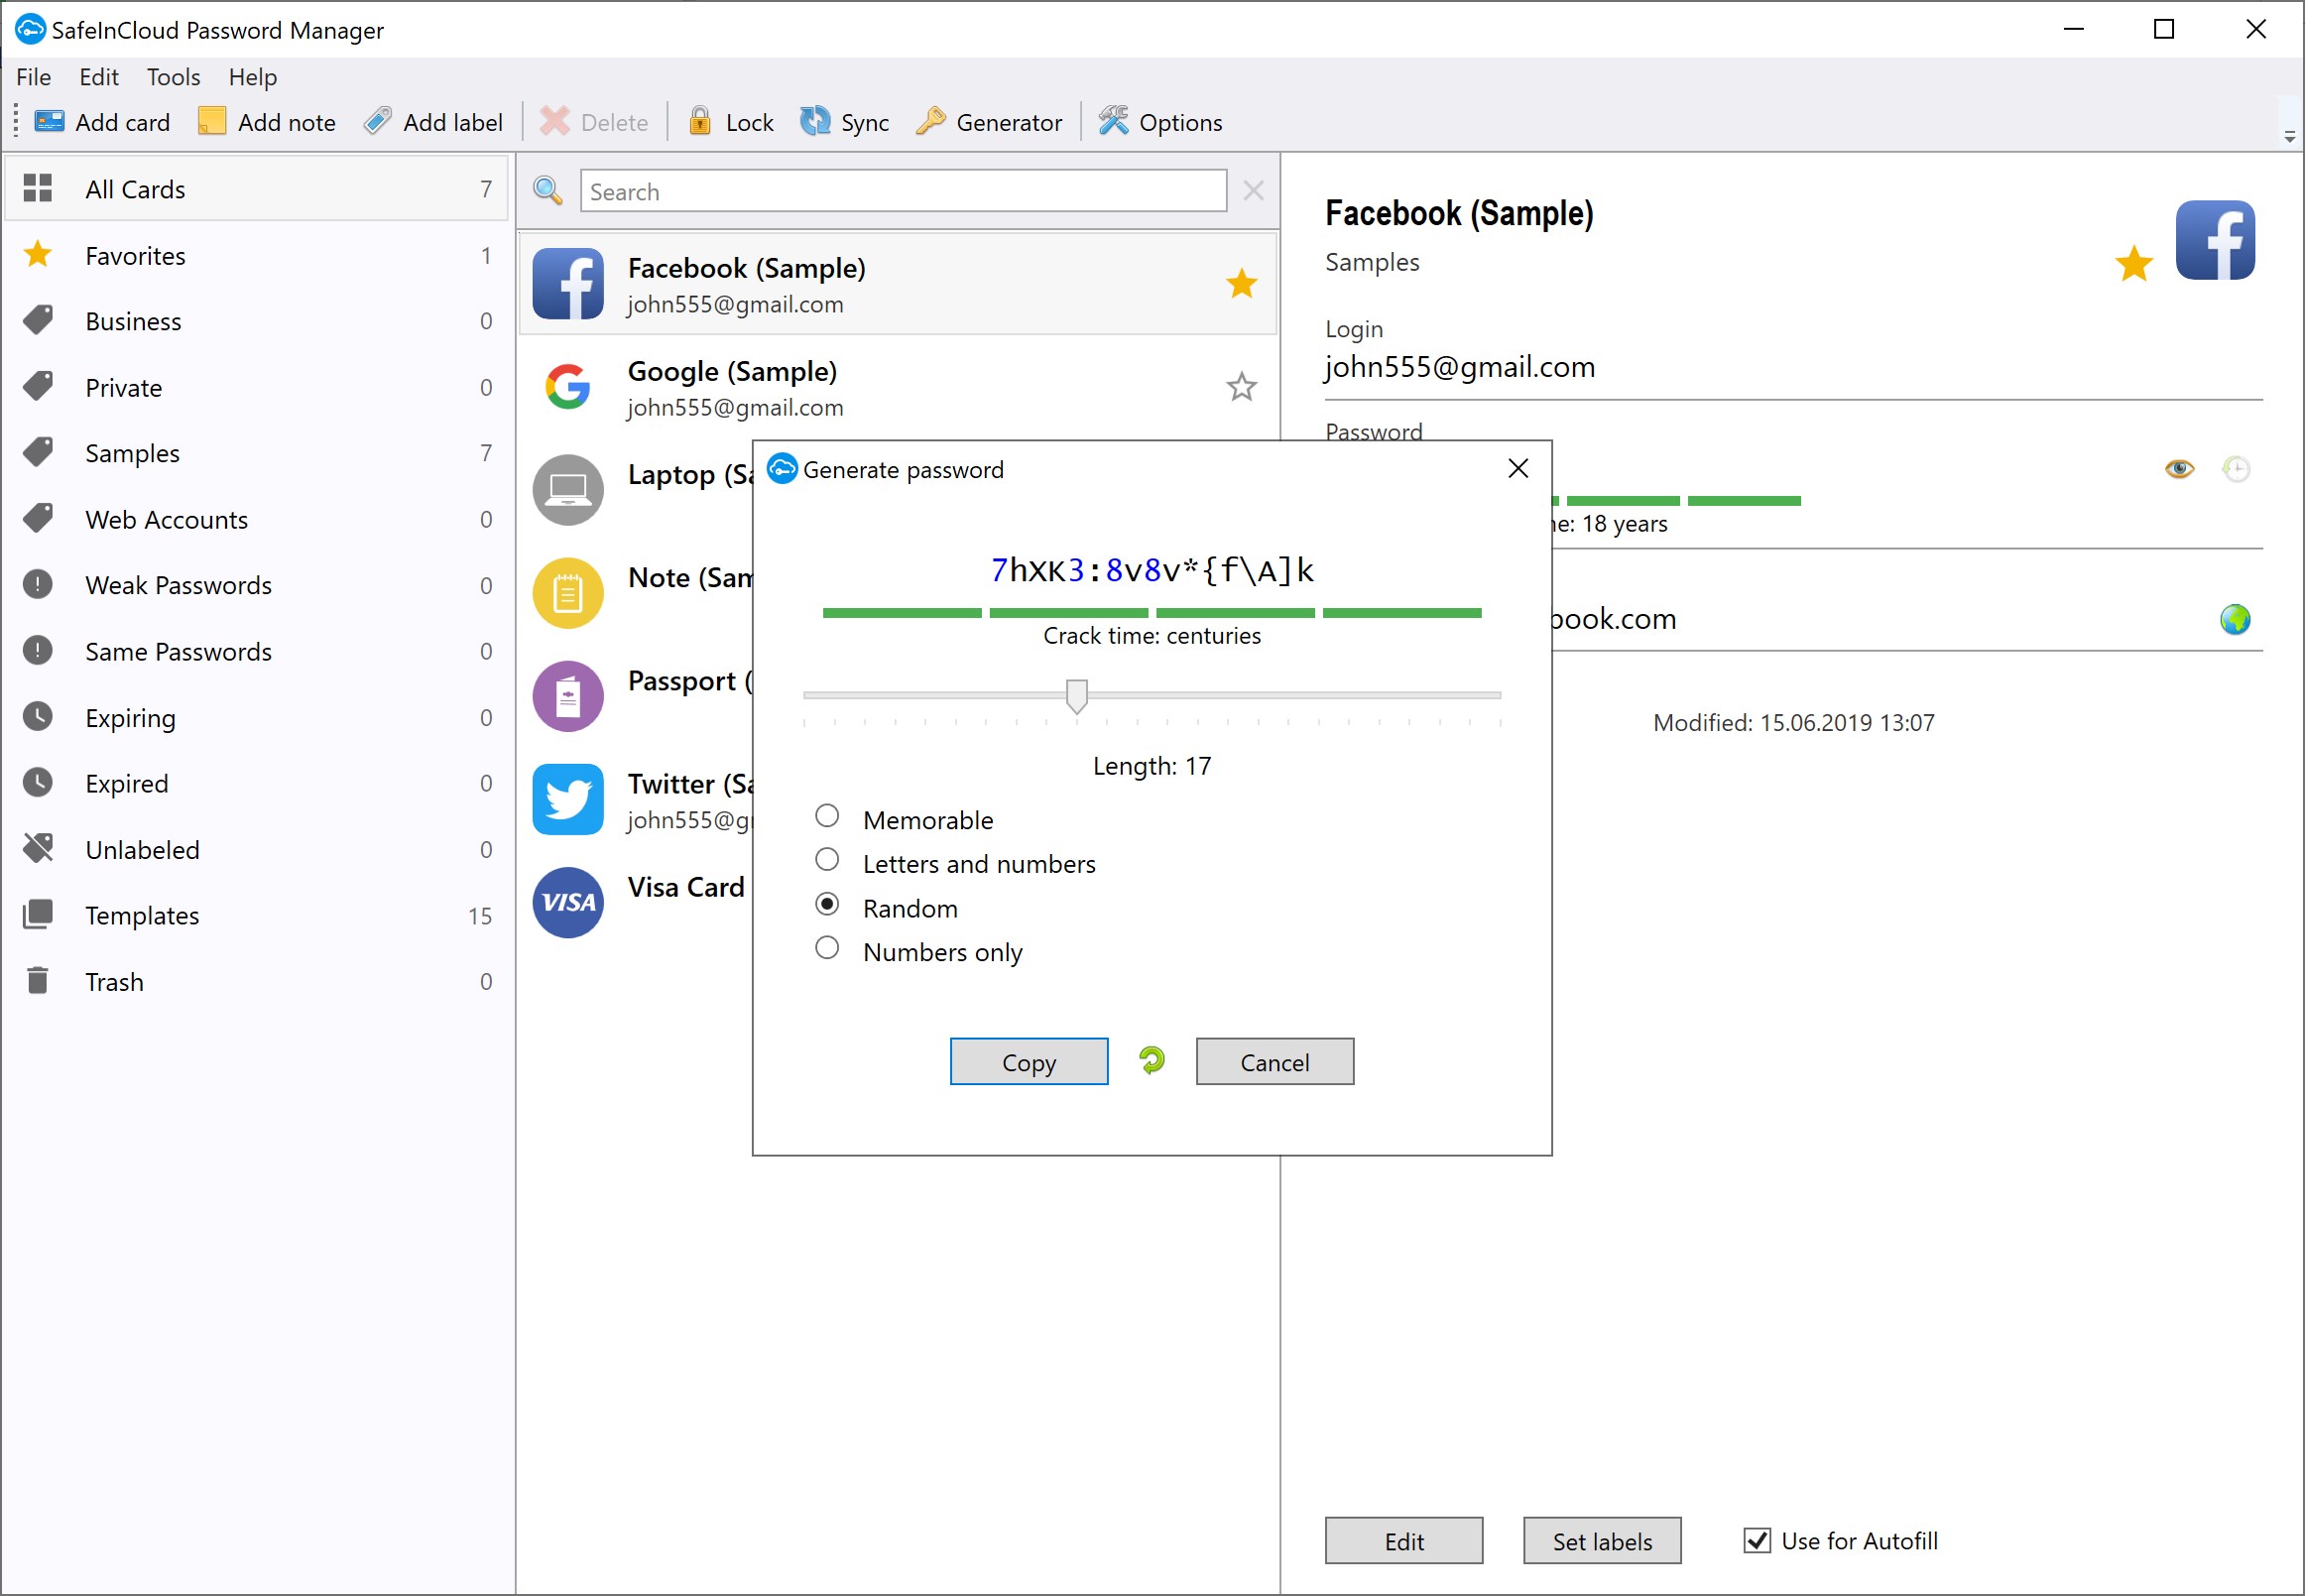
Task: Click the Sync toolbar icon
Action: click(x=815, y=121)
